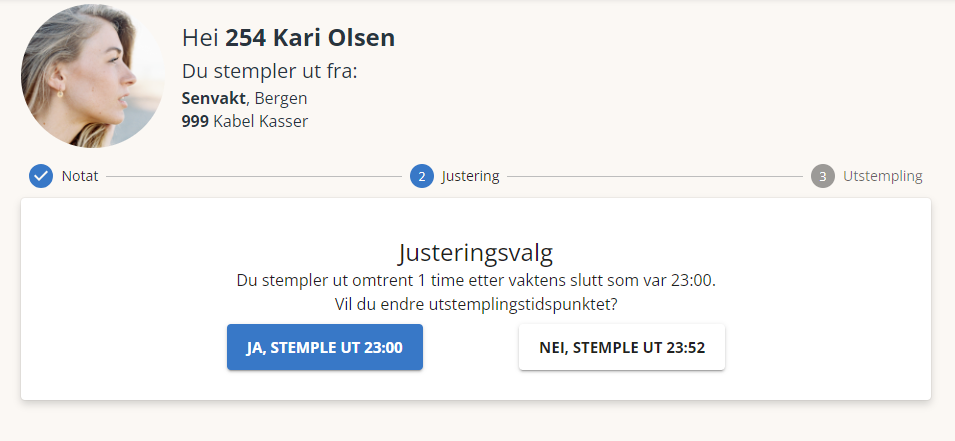Select the Justering step label
Viewport: 955px width, 441px height.
(470, 176)
